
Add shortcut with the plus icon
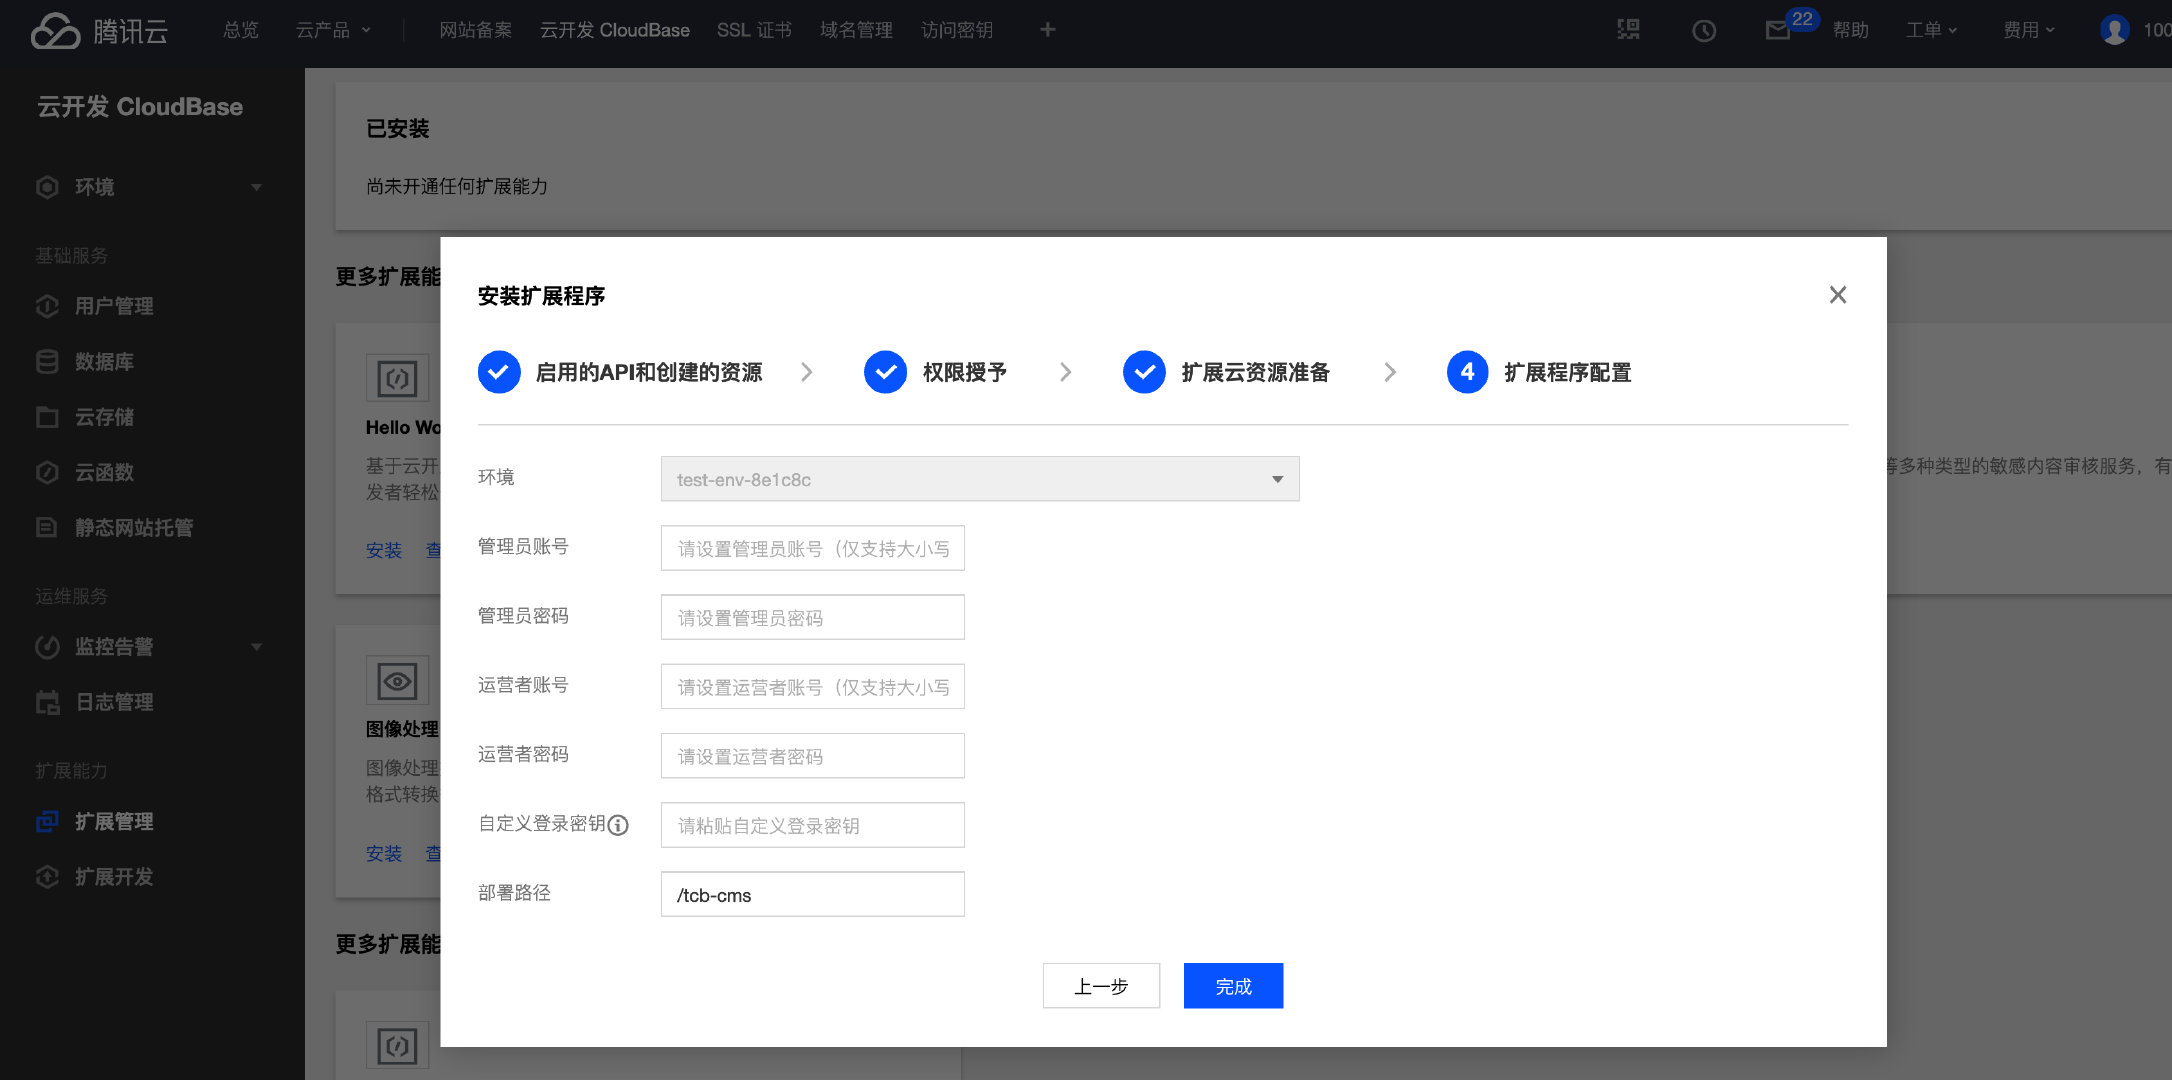point(1047,30)
